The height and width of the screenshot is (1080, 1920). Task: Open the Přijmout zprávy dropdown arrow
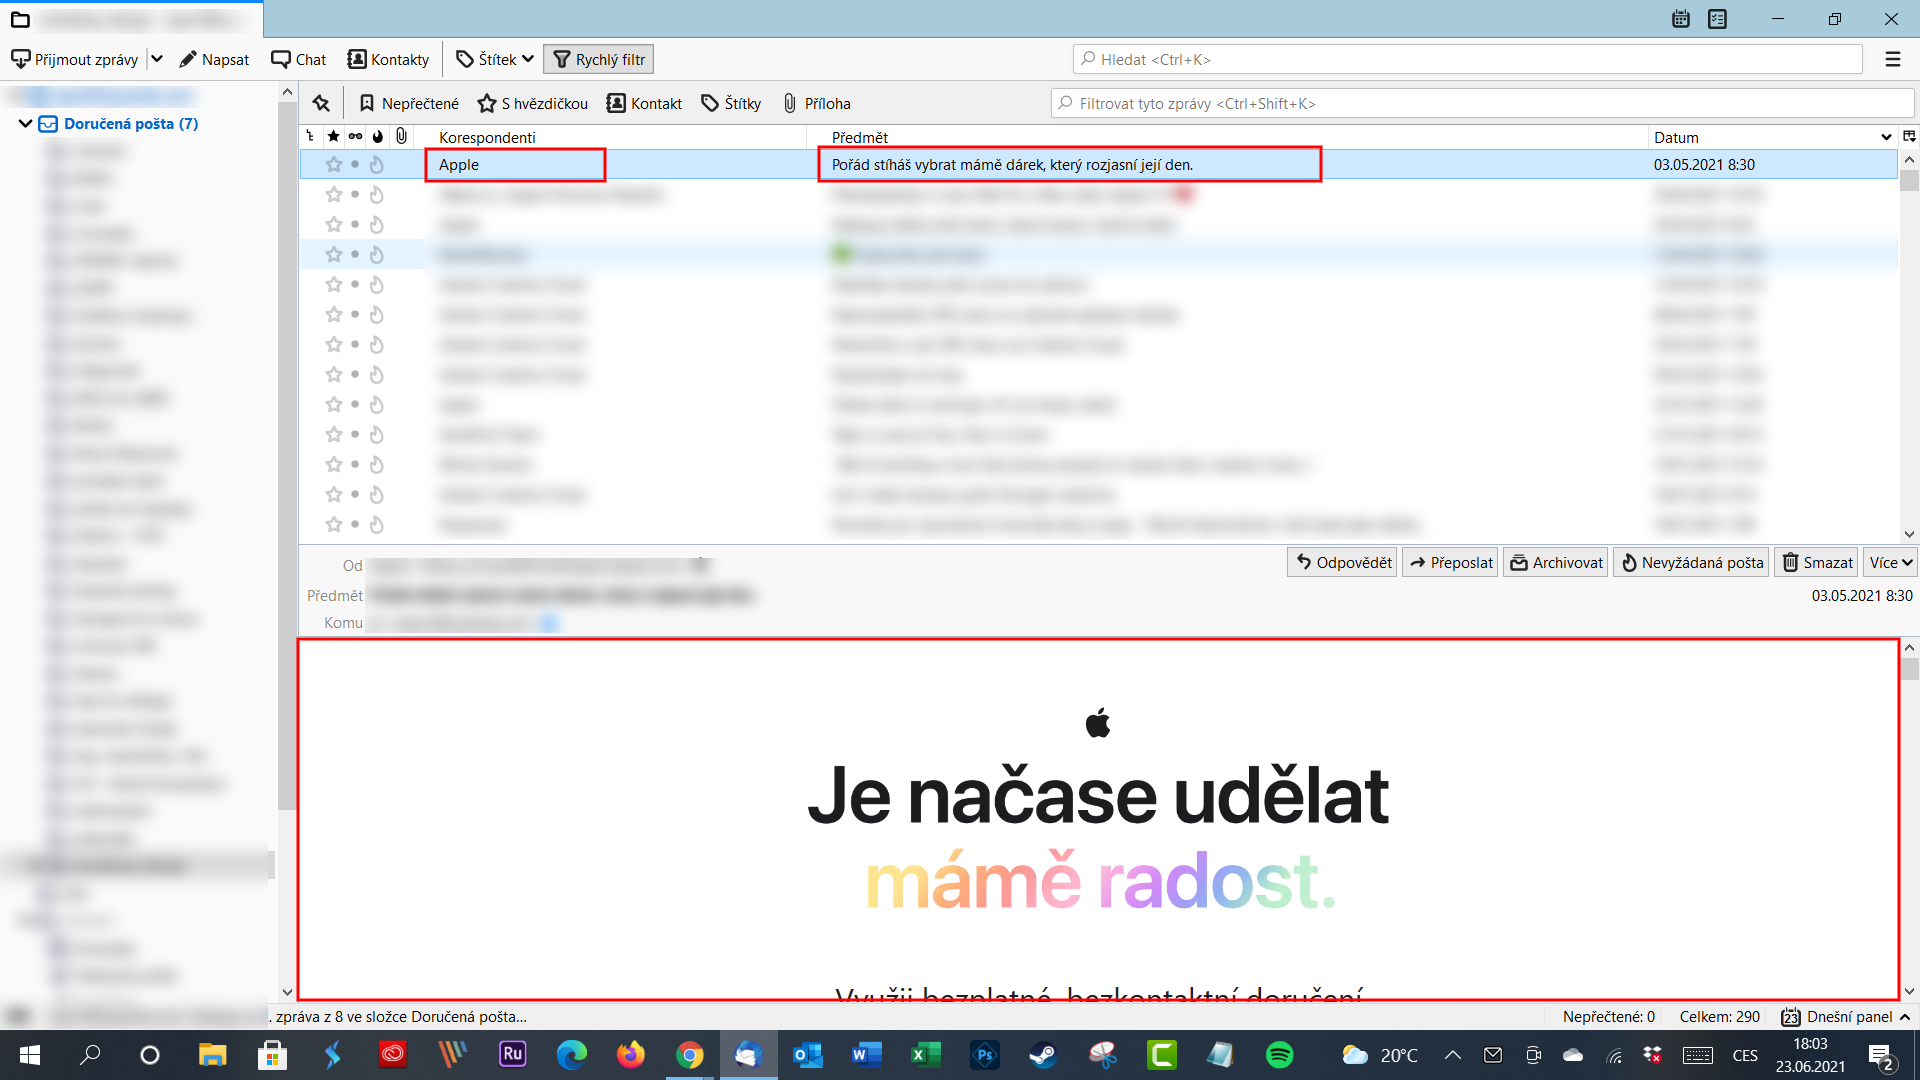157,59
